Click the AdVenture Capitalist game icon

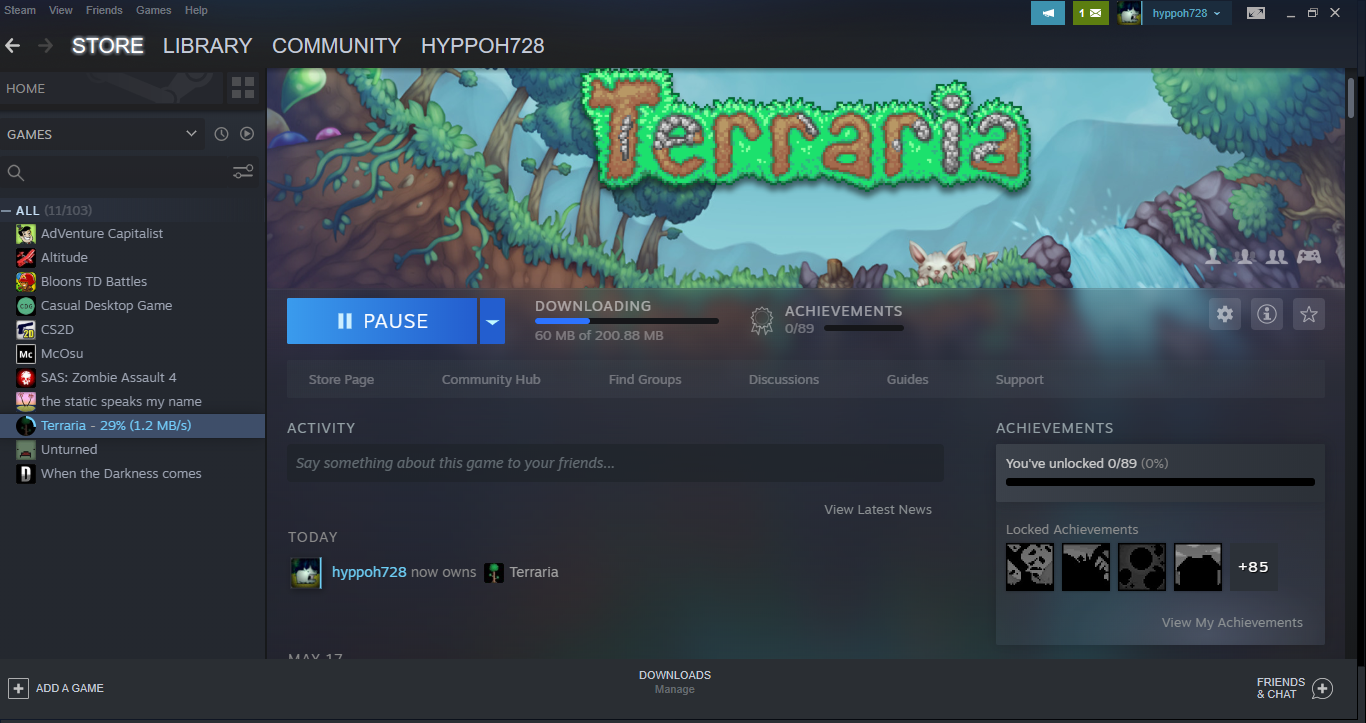(26, 234)
